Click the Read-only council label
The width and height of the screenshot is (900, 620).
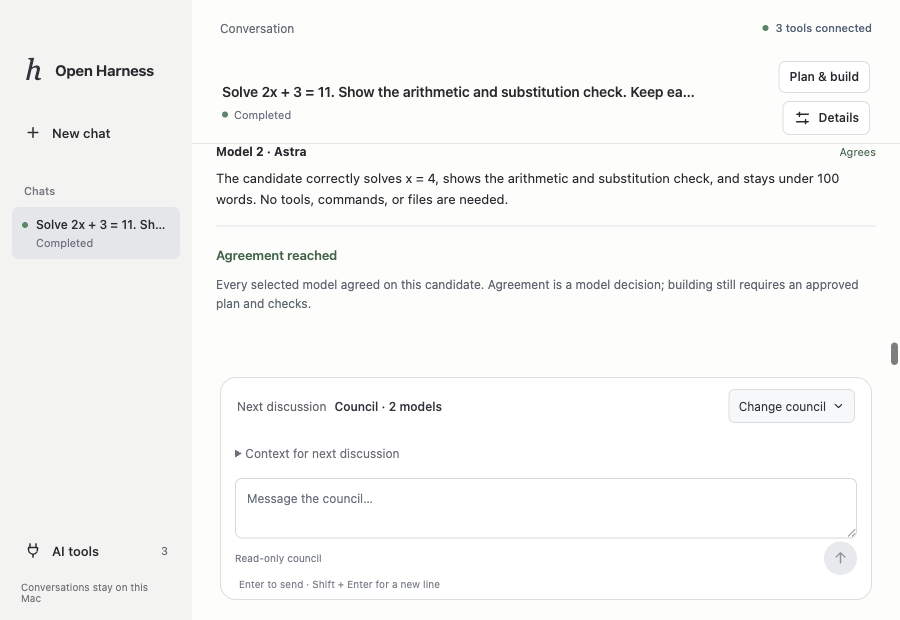(x=278, y=559)
